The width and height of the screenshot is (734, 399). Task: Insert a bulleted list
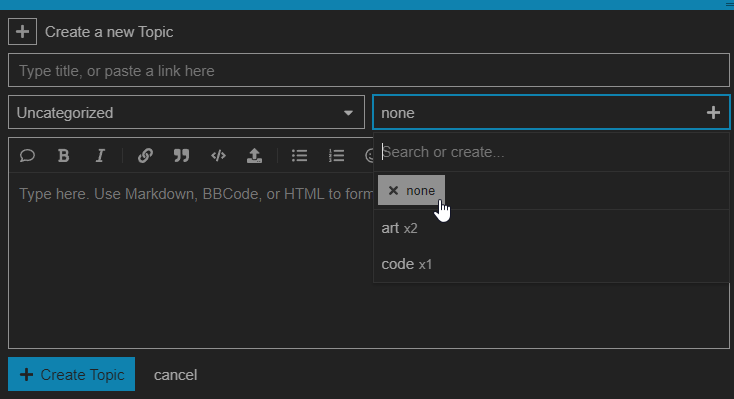(x=300, y=155)
